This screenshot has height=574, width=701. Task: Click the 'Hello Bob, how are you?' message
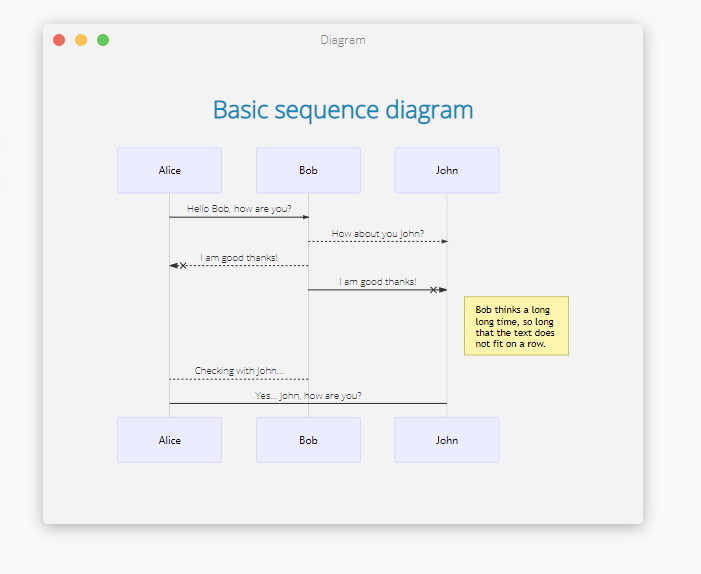click(239, 209)
